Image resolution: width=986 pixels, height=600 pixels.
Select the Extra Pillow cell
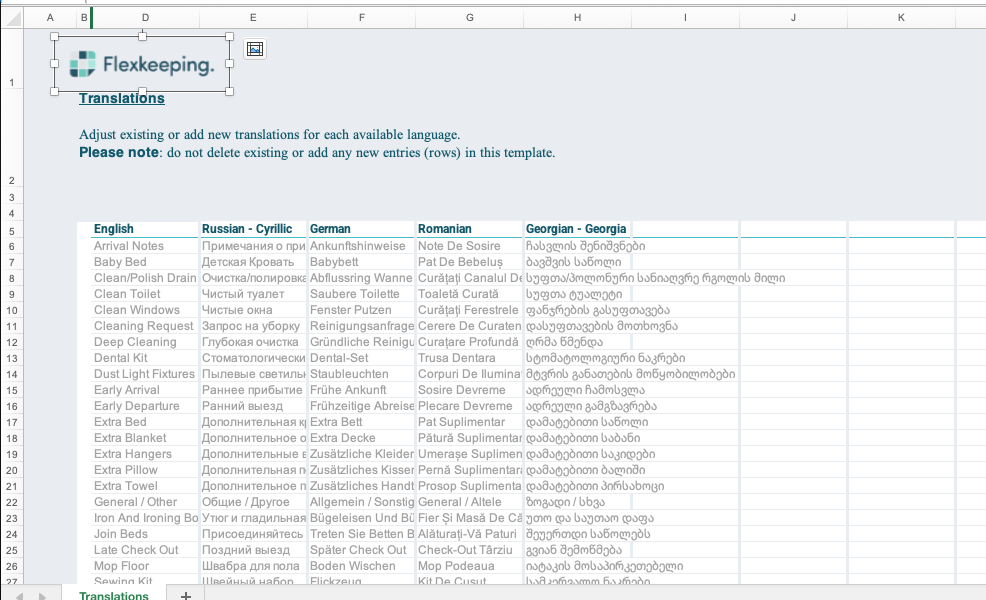point(145,470)
